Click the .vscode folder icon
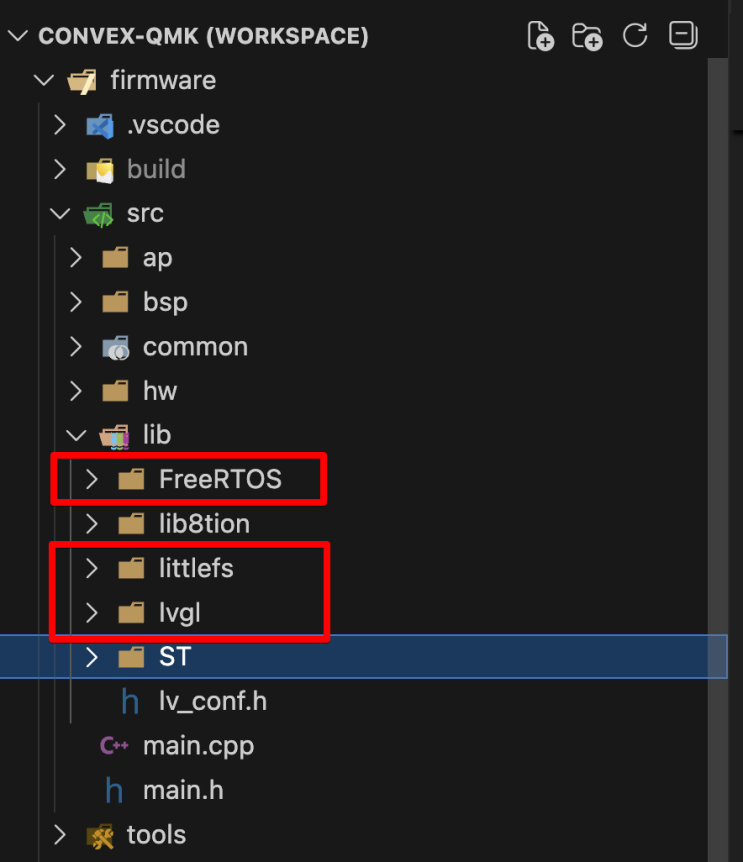 pos(100,125)
